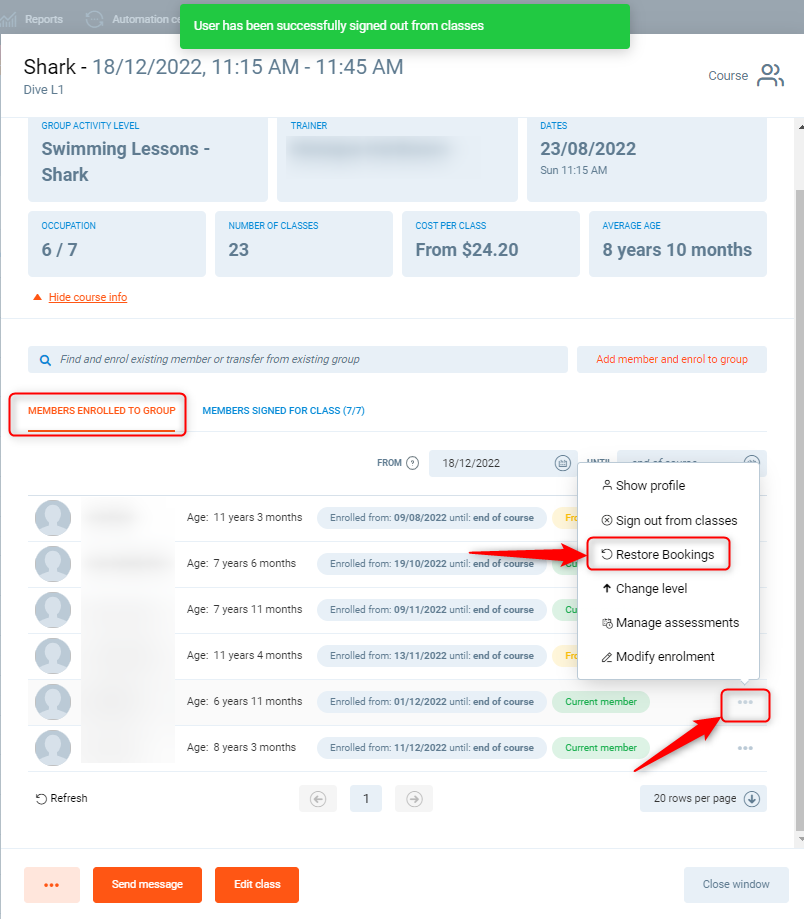Open the FROM date calendar icon
804x919 pixels.
(x=562, y=463)
